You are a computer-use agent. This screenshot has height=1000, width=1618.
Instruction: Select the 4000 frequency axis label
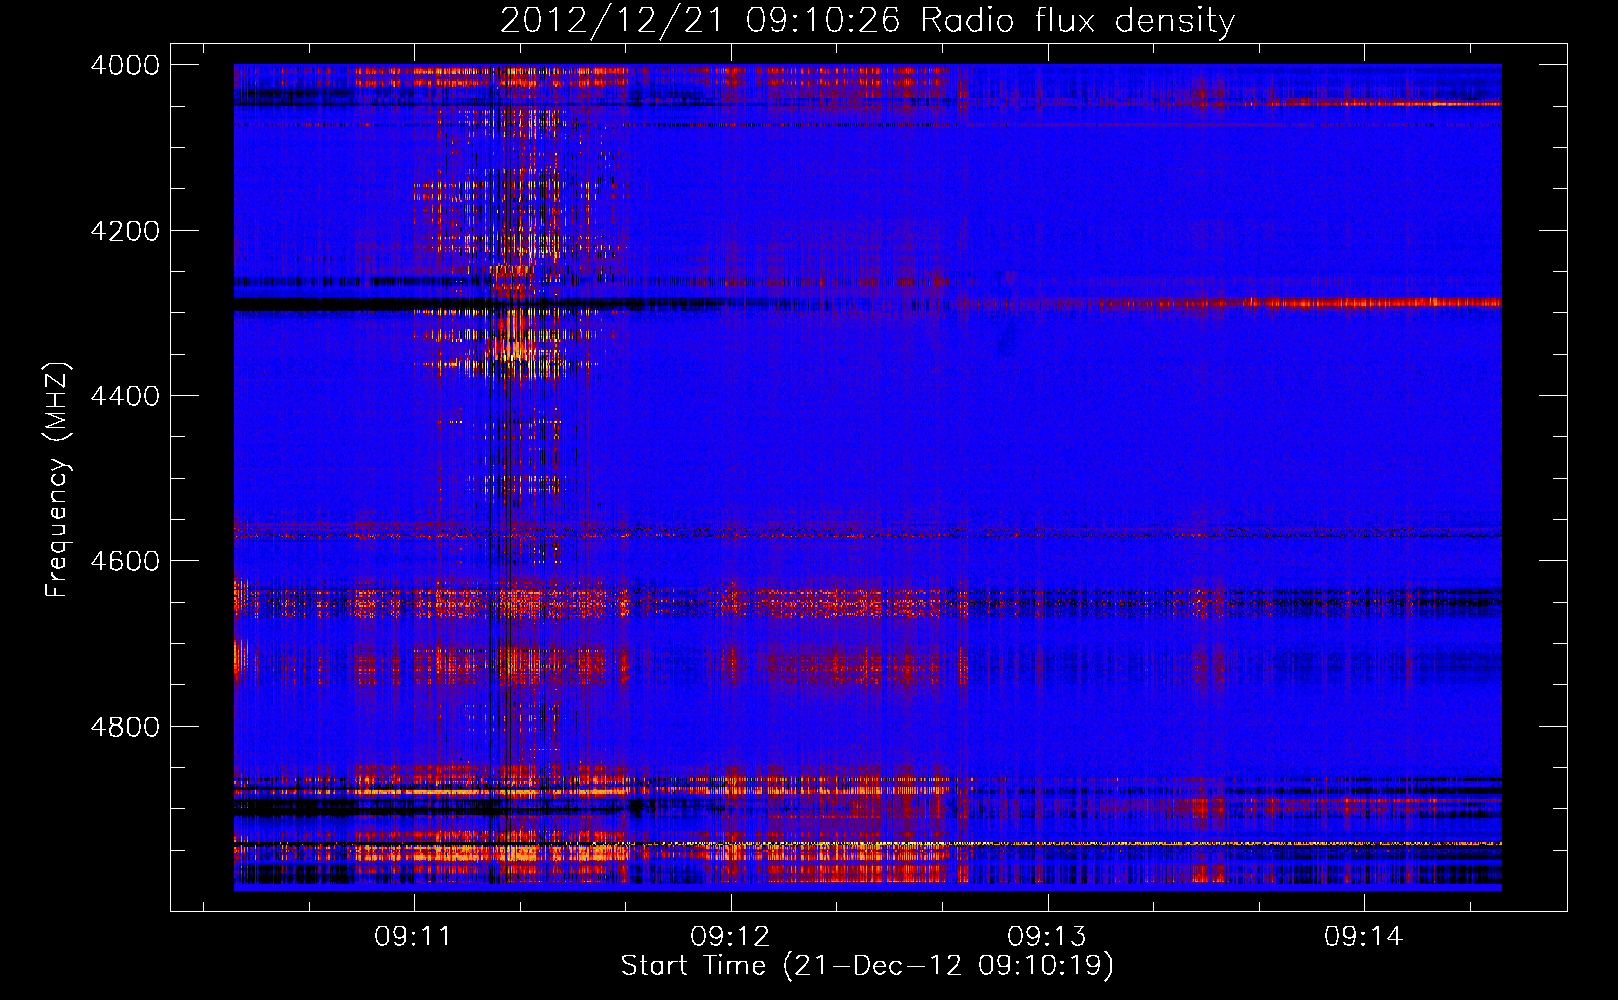pyautogui.click(x=125, y=65)
